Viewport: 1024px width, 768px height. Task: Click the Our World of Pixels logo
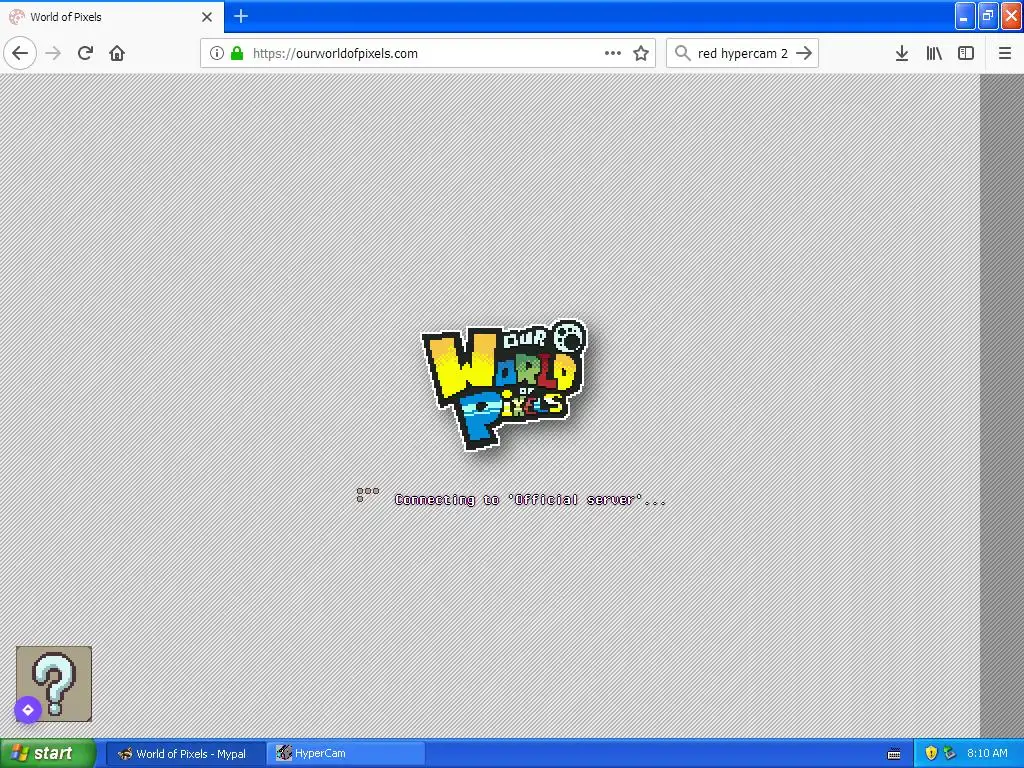pos(505,385)
